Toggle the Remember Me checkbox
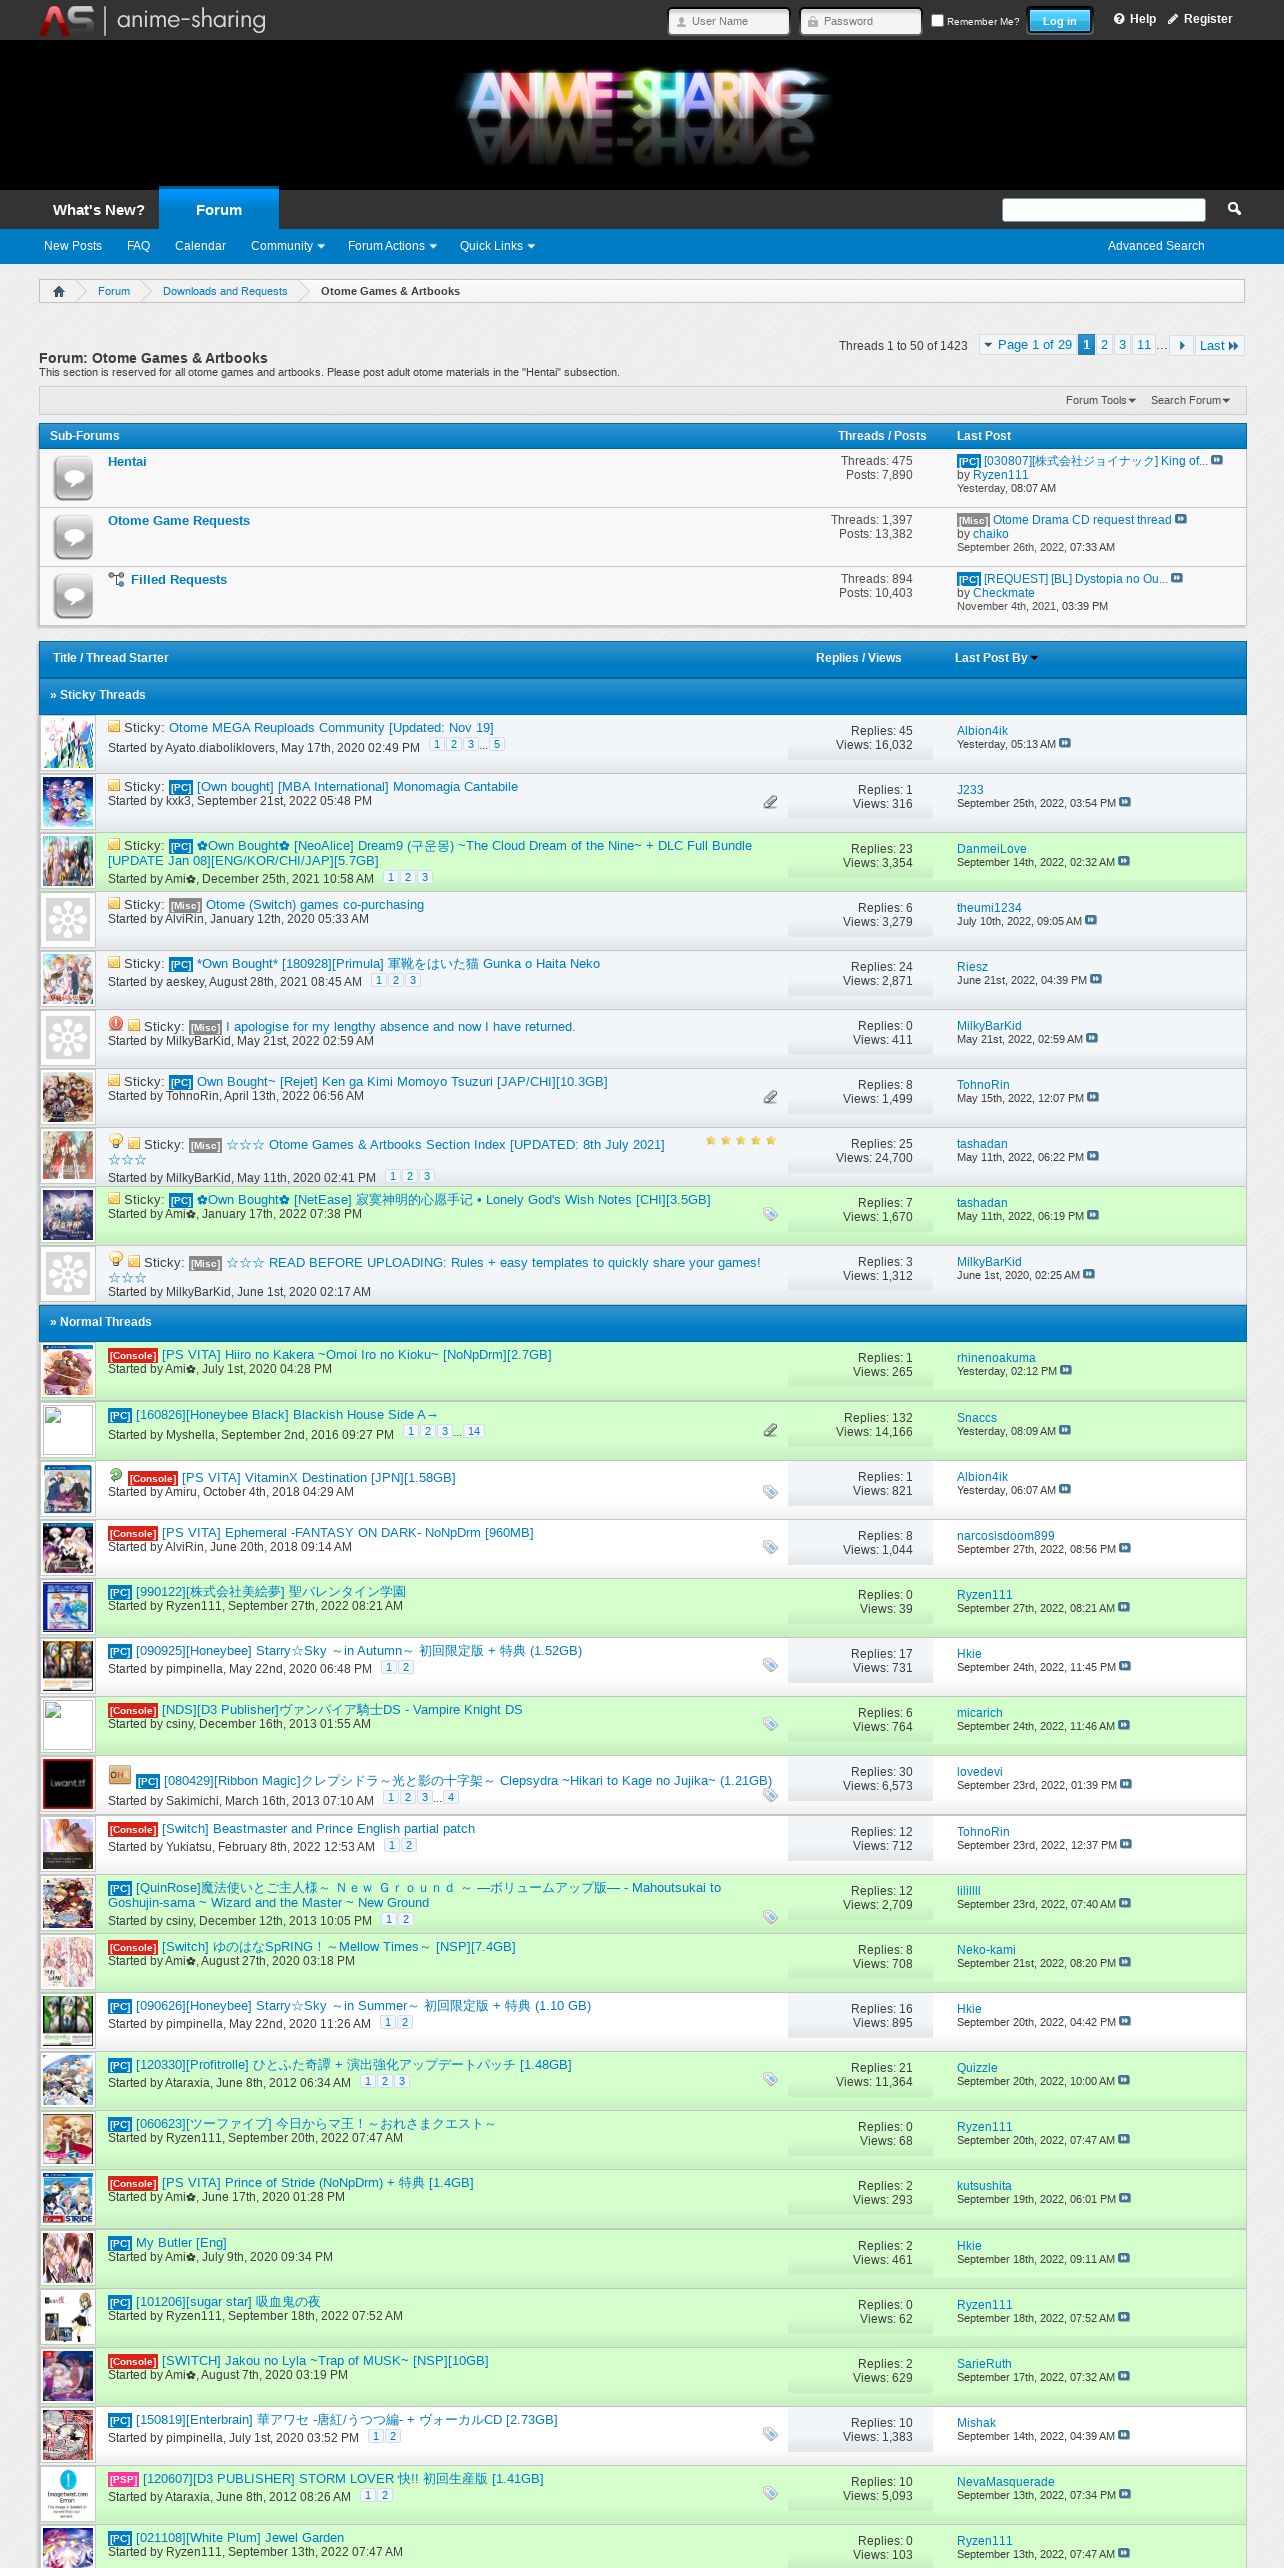This screenshot has width=1284, height=2568. (937, 20)
